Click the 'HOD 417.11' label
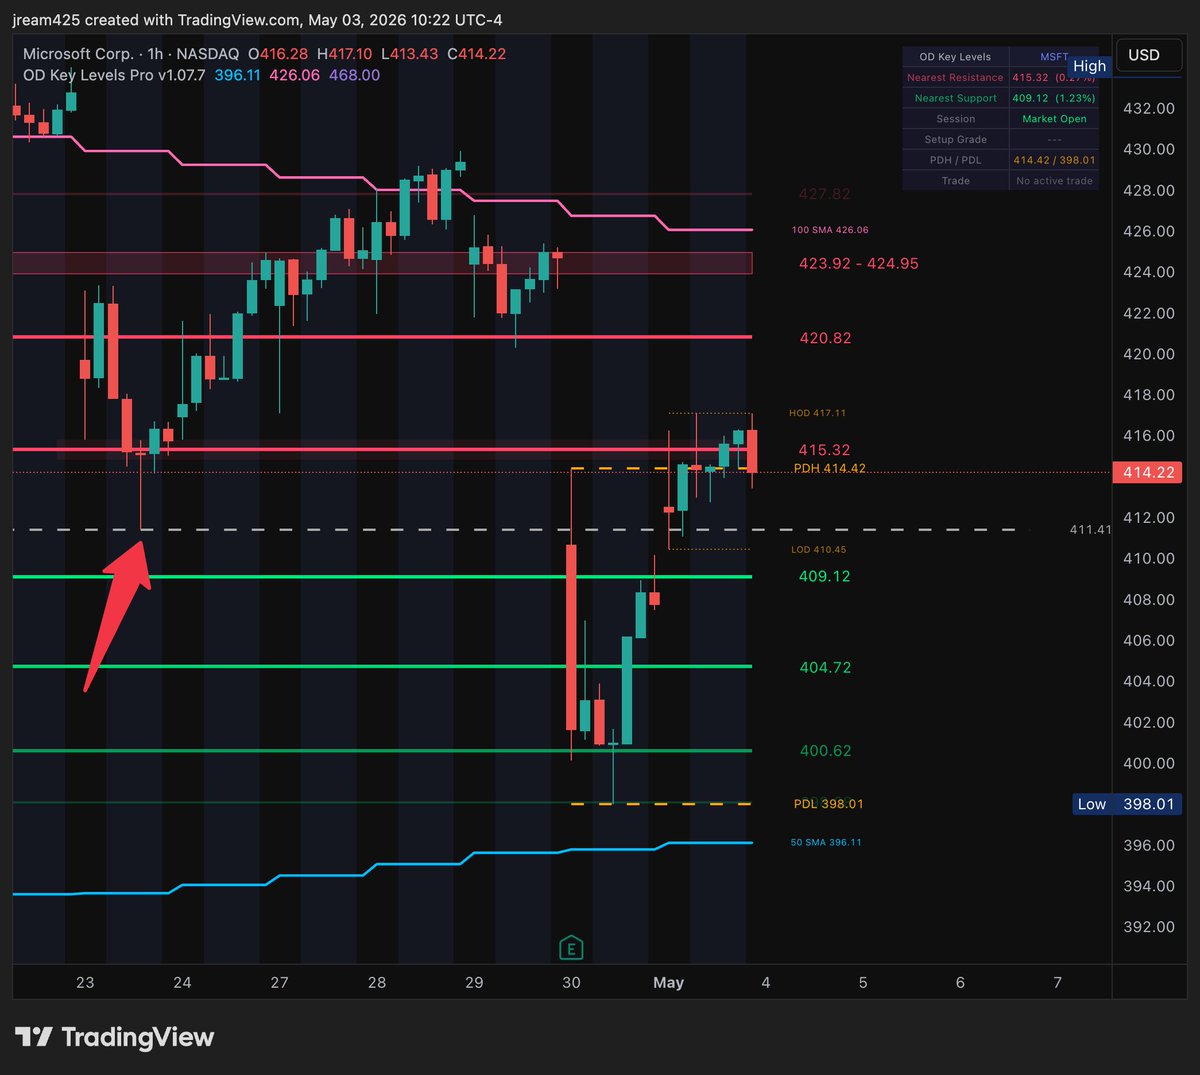 pos(817,413)
